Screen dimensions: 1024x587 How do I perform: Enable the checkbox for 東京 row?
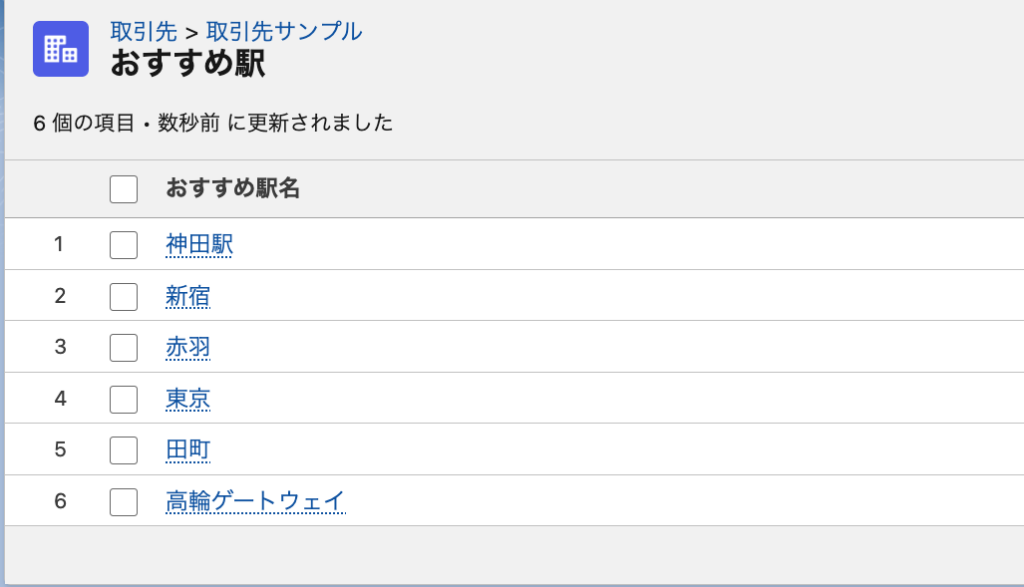pos(123,399)
